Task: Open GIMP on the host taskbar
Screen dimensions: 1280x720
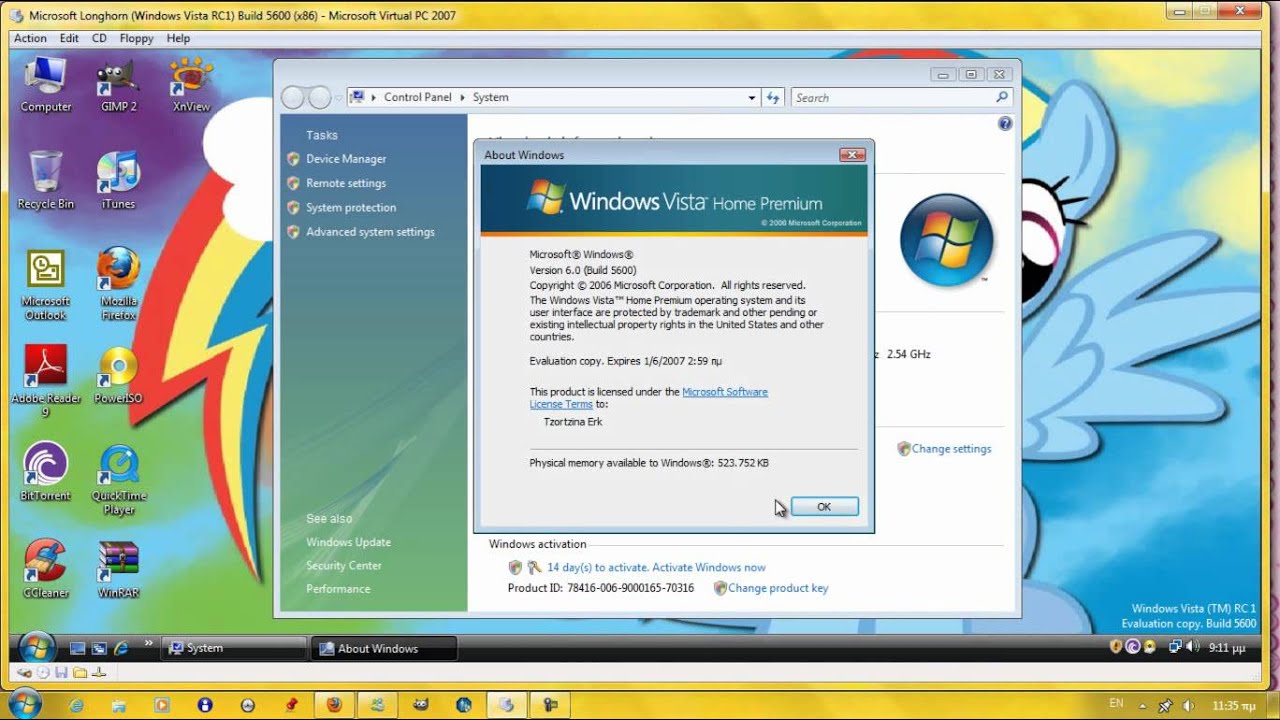Action: click(421, 704)
